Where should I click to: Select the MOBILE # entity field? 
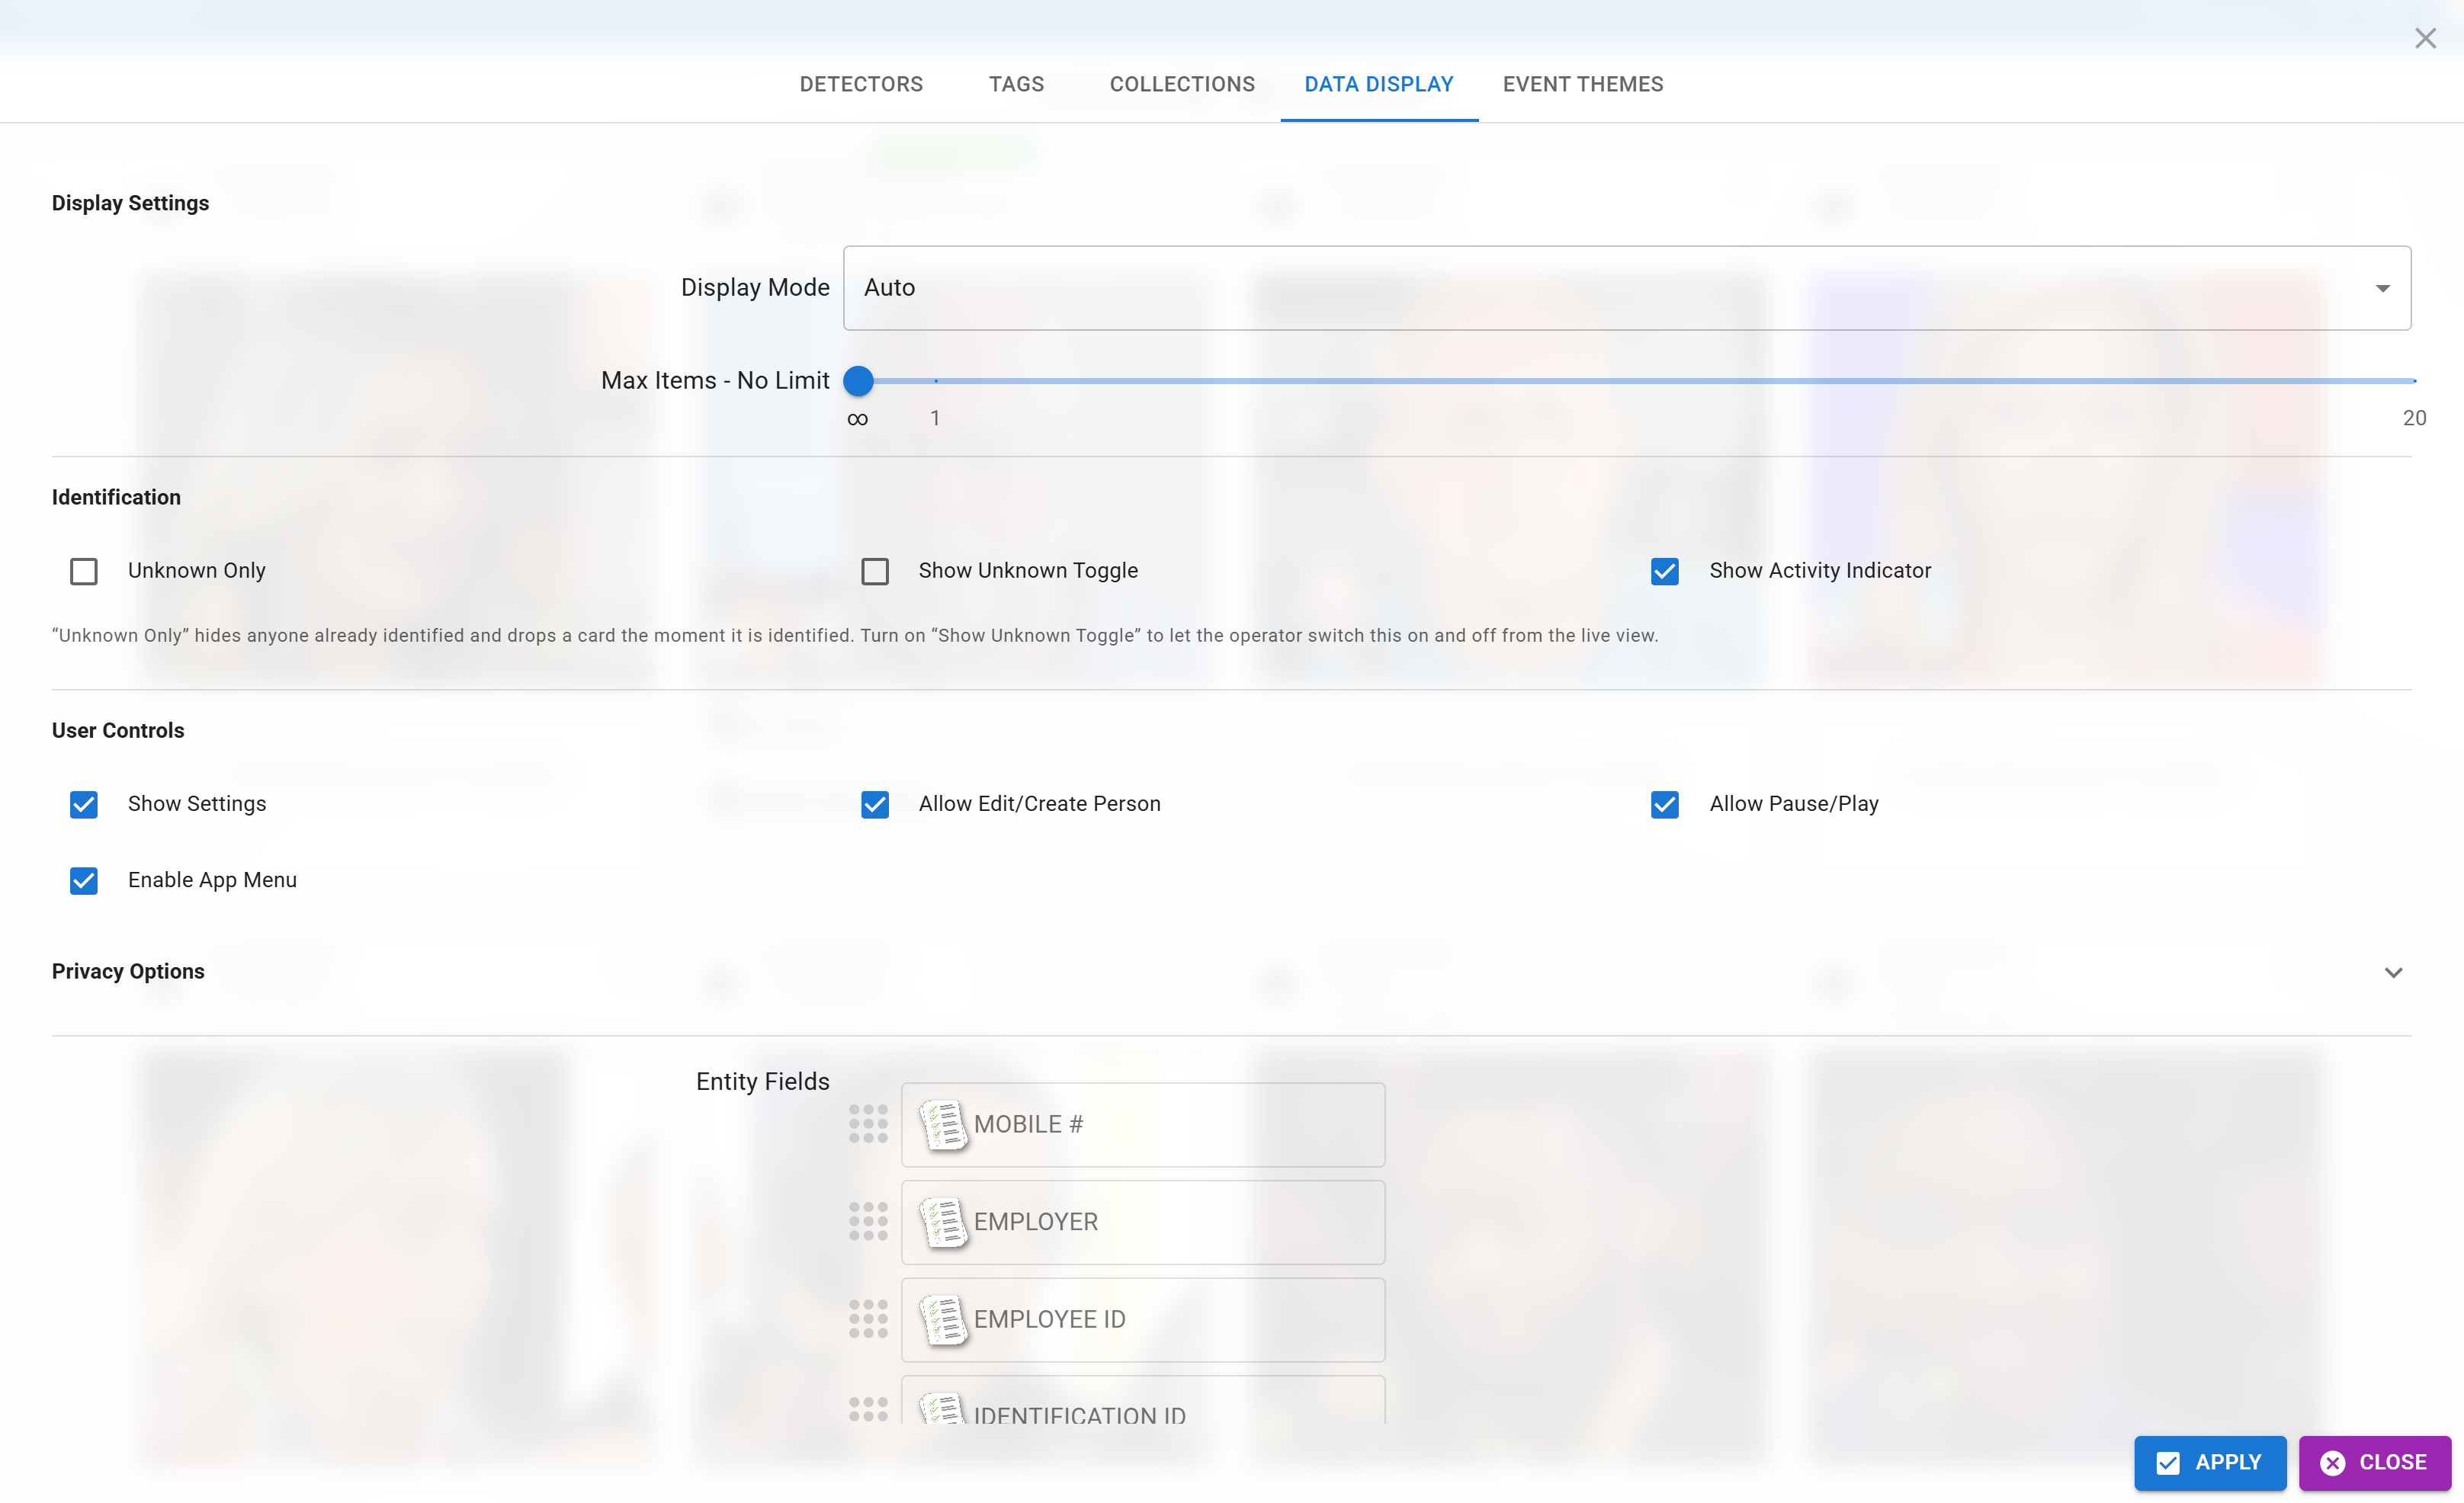pyautogui.click(x=1143, y=1124)
